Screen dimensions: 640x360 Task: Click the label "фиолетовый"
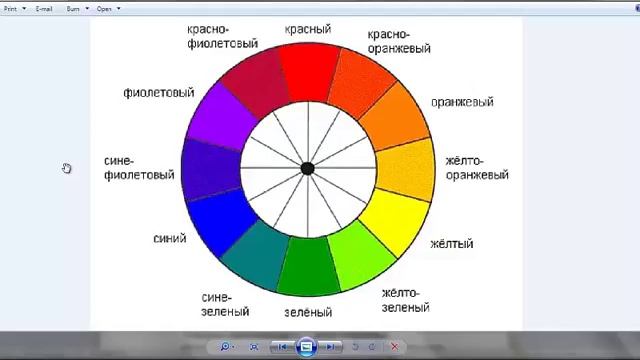coord(159,93)
